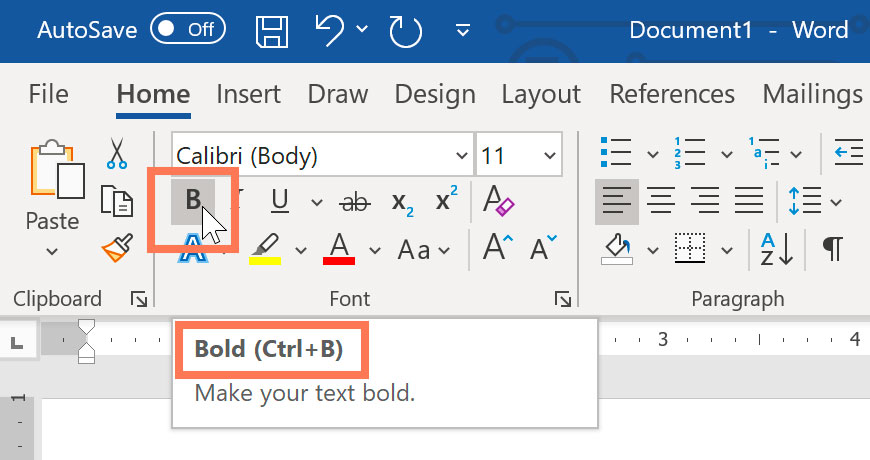The height and width of the screenshot is (460, 870).
Task: Switch to the References tab
Action: point(672,94)
